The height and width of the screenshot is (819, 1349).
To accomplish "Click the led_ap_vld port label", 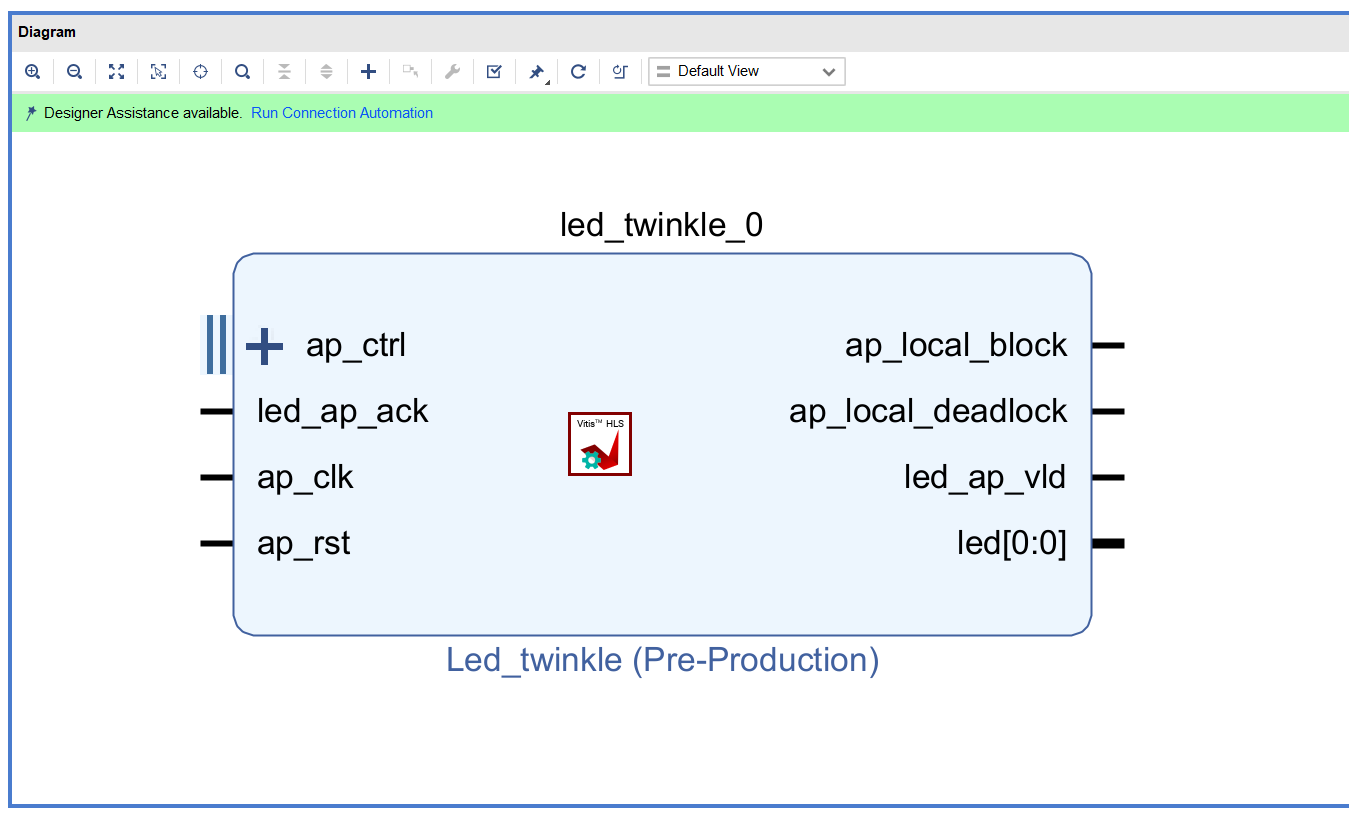I will pyautogui.click(x=985, y=478).
